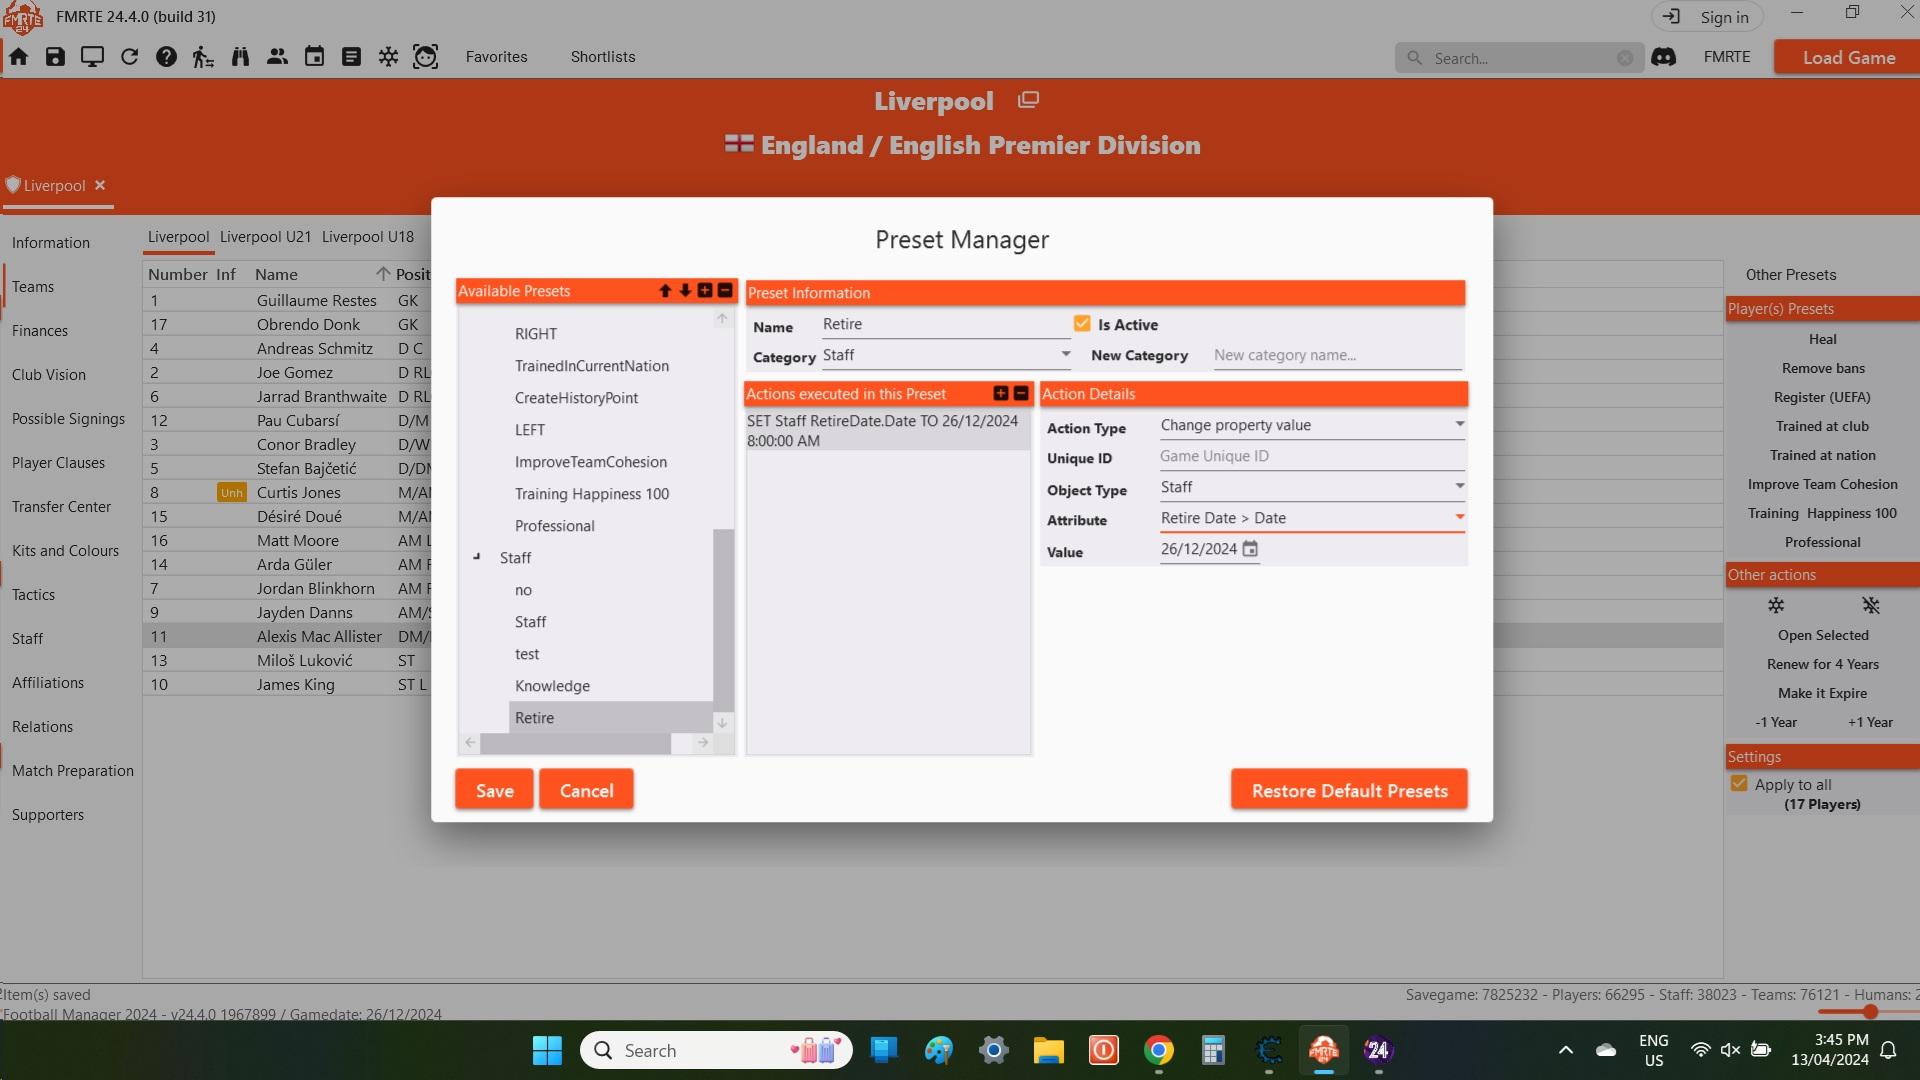Move preset up with arrow icon
1920x1080 pixels.
665,290
